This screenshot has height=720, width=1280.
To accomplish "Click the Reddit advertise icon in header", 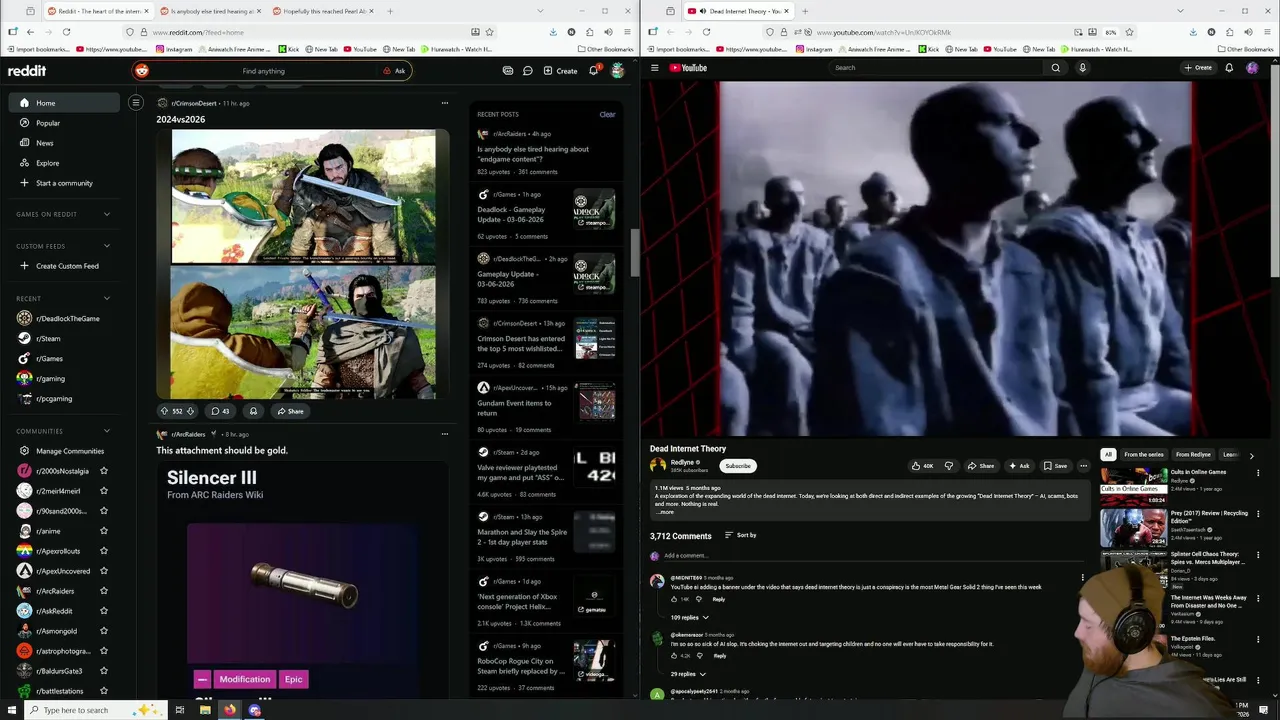I will [508, 71].
